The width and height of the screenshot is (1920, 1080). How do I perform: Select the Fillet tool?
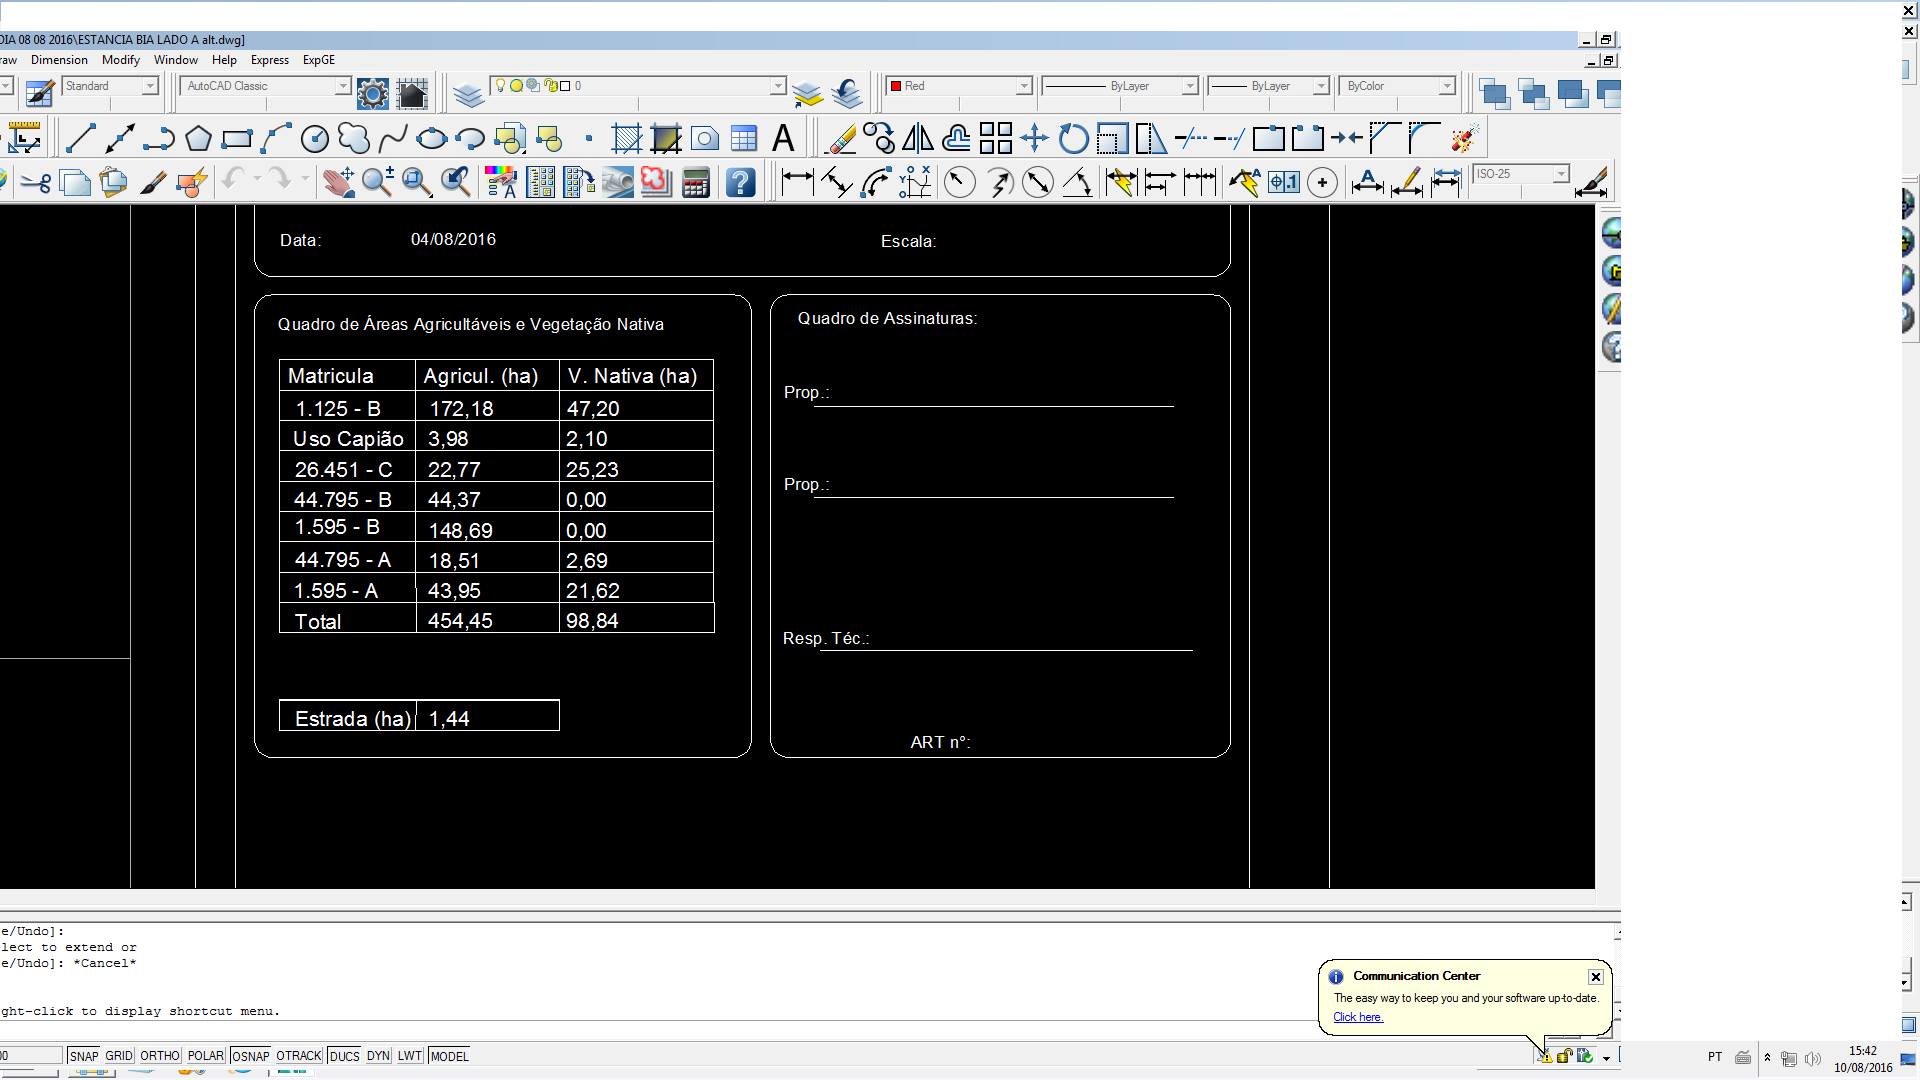click(1425, 139)
